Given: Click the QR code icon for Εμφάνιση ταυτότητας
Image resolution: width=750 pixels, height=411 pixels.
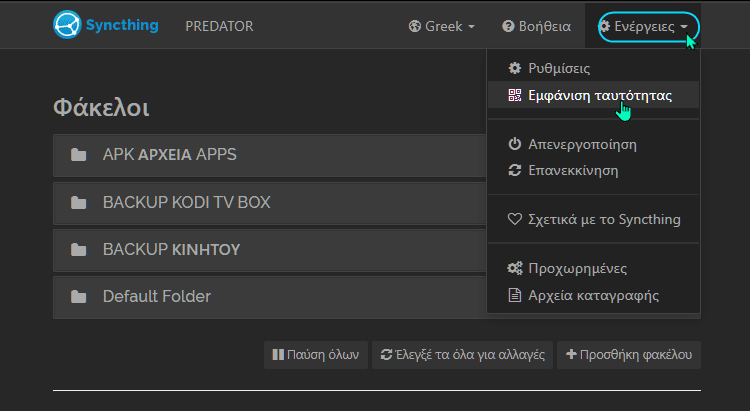Looking at the screenshot, I should point(515,95).
